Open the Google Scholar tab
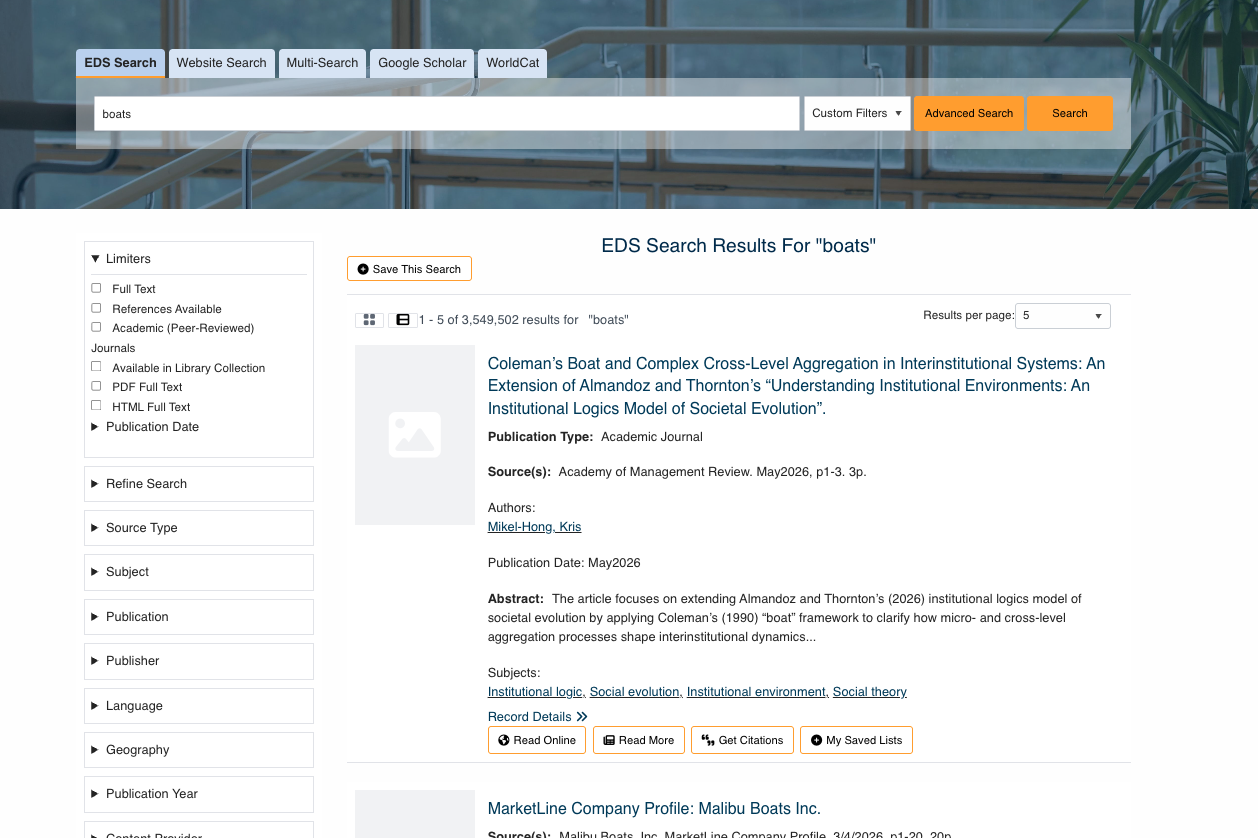Image resolution: width=1258 pixels, height=838 pixels. (x=422, y=63)
